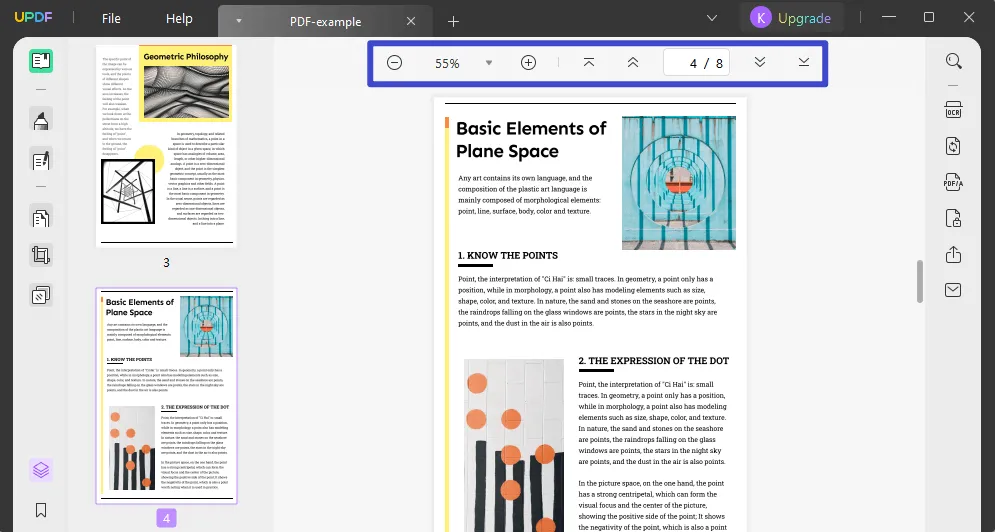Open the Help menu

[179, 18]
